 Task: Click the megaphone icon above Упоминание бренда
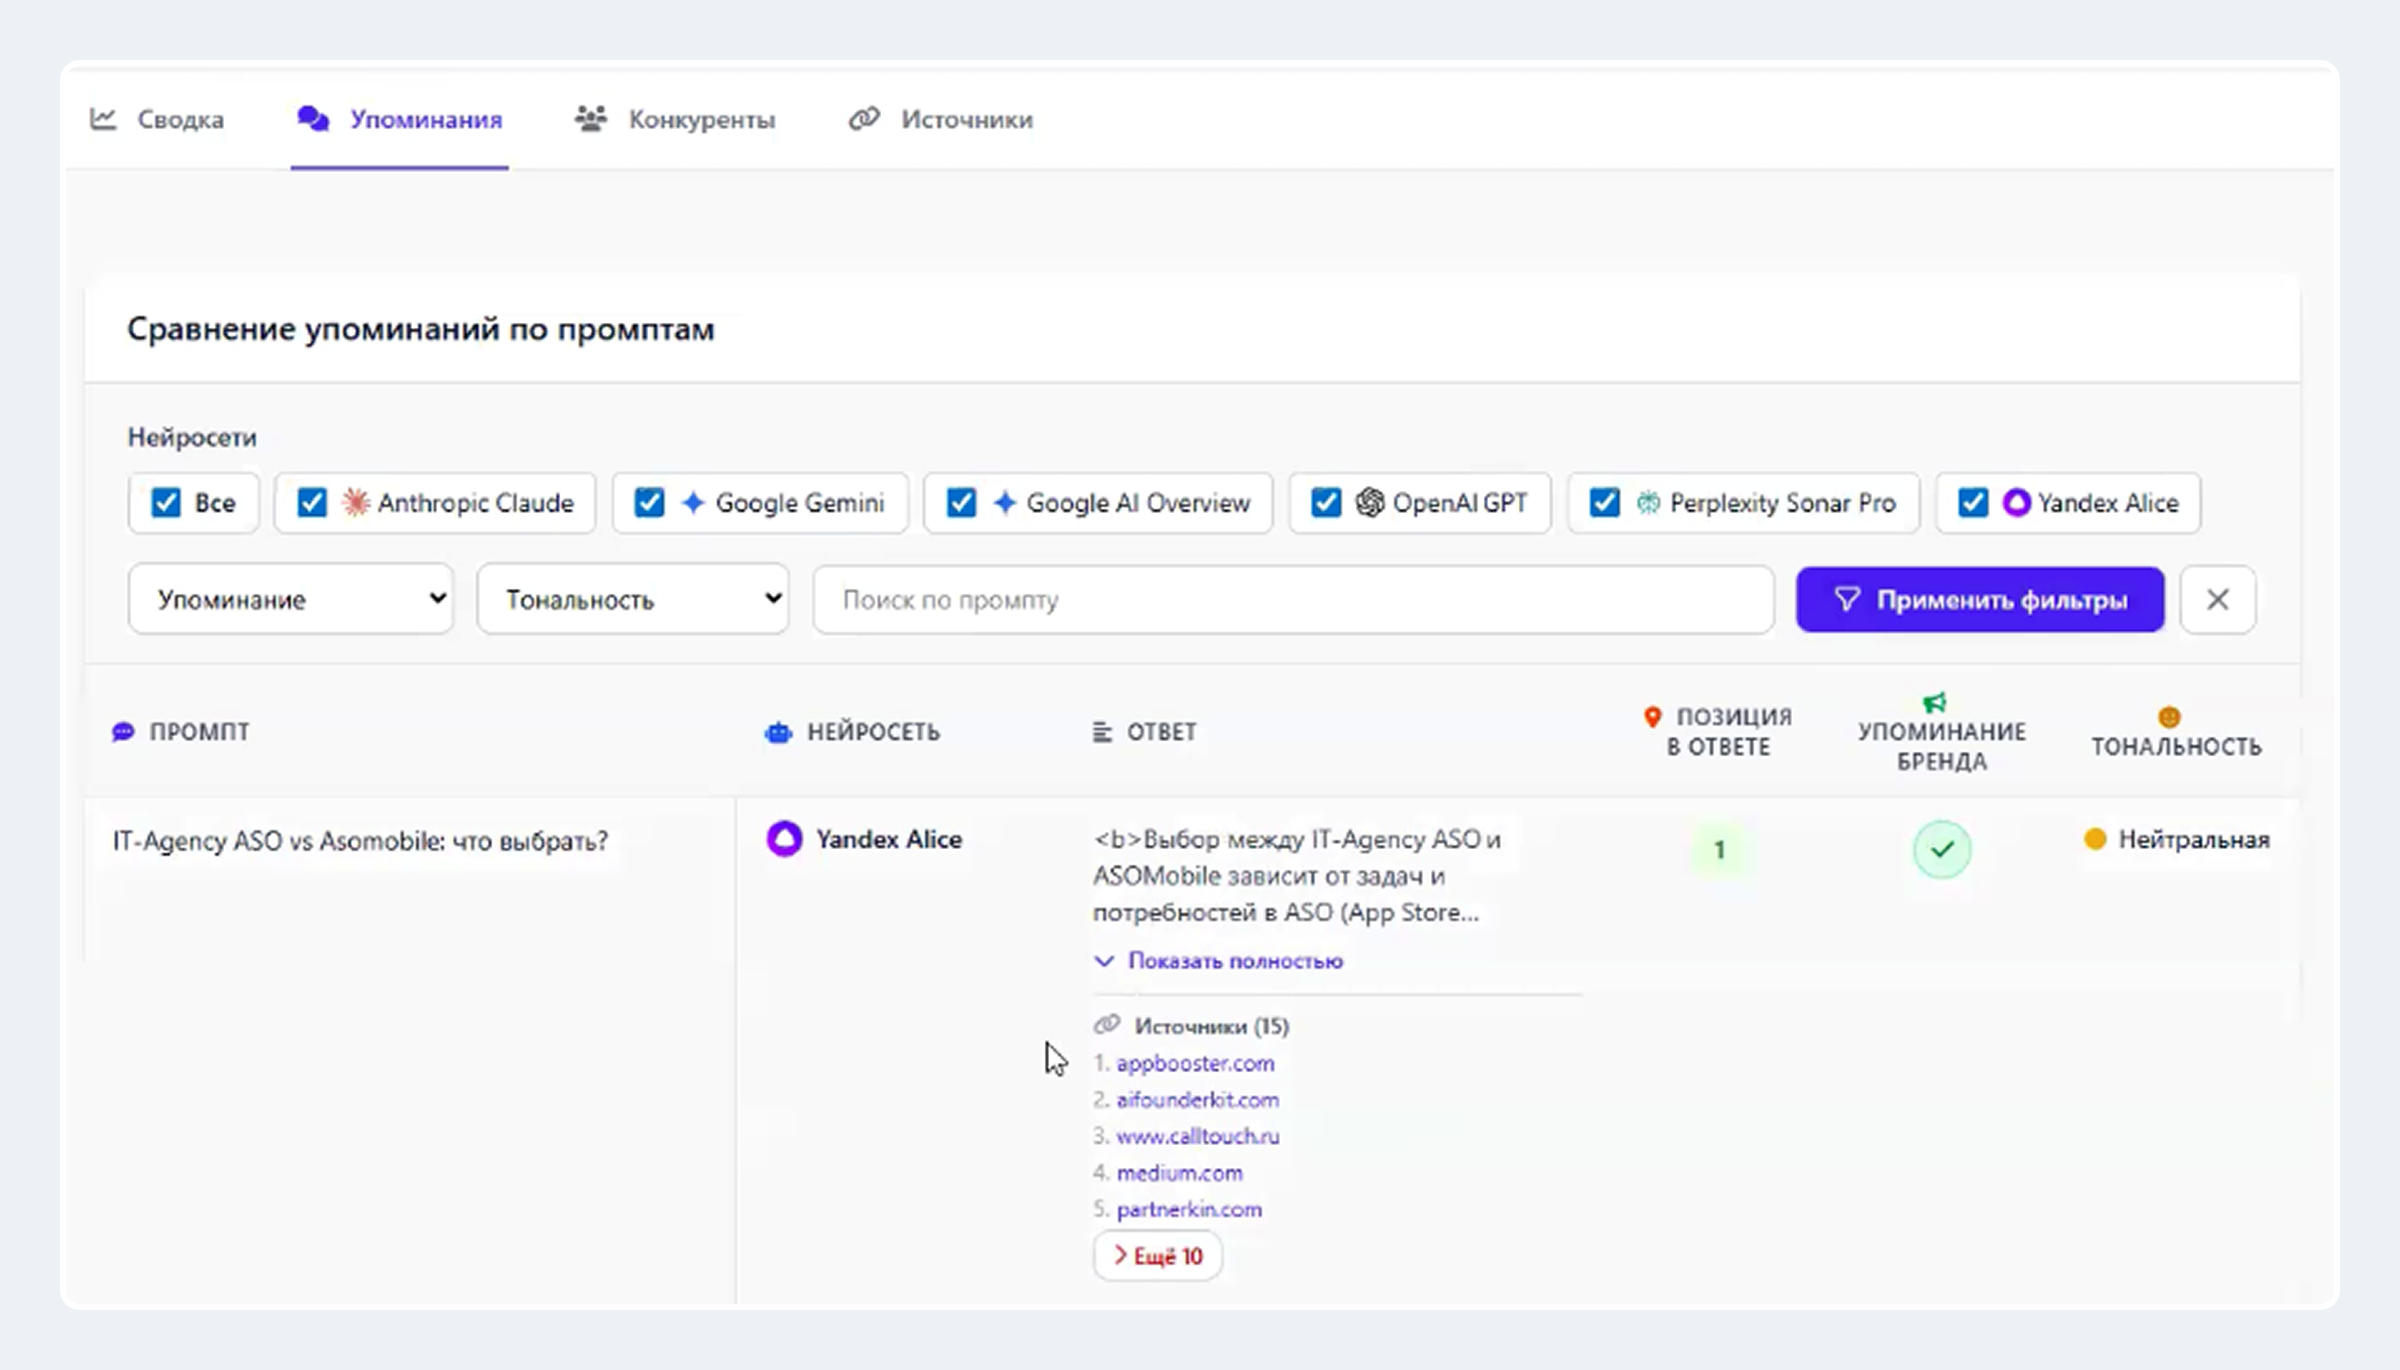tap(1935, 702)
